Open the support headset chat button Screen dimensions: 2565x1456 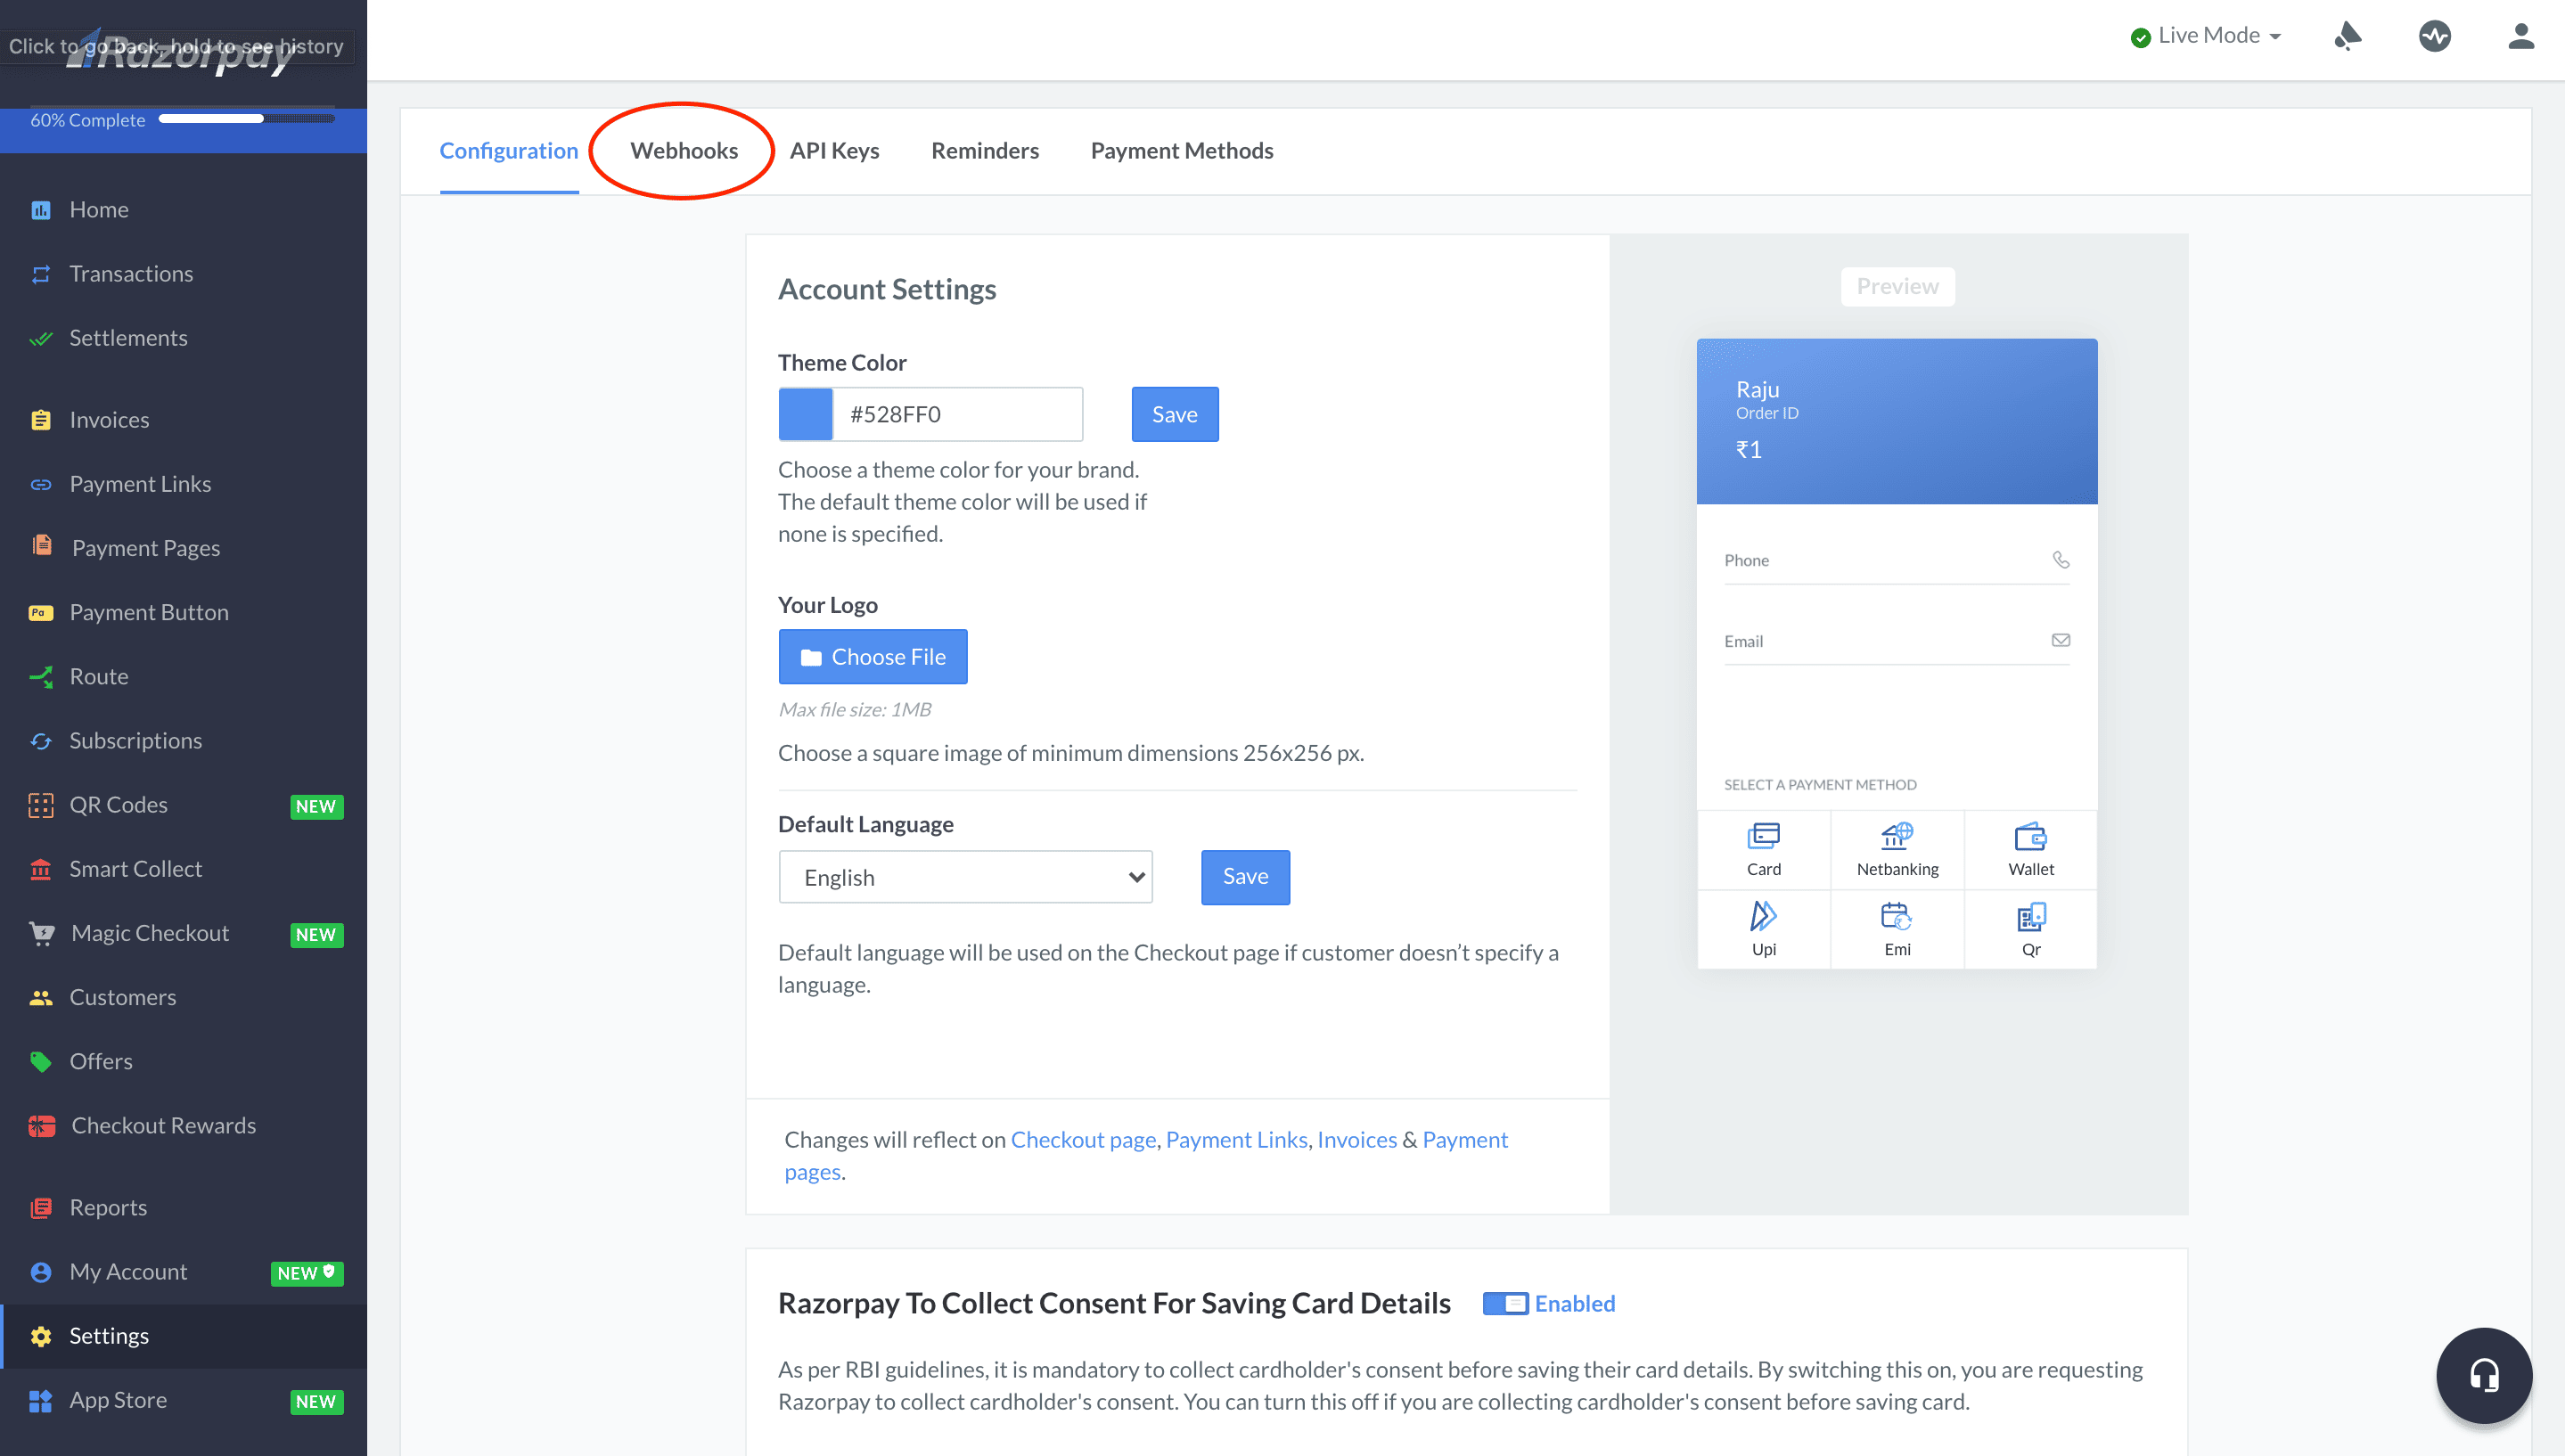click(x=2483, y=1374)
